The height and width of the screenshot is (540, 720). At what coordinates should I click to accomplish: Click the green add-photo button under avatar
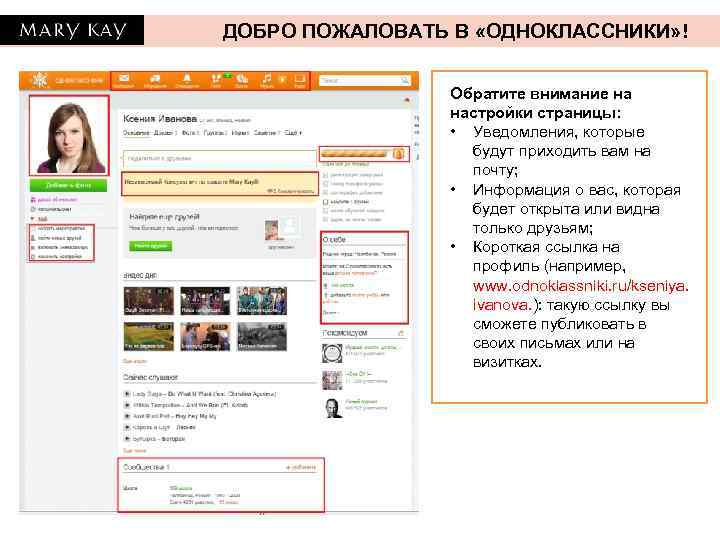[x=68, y=185]
